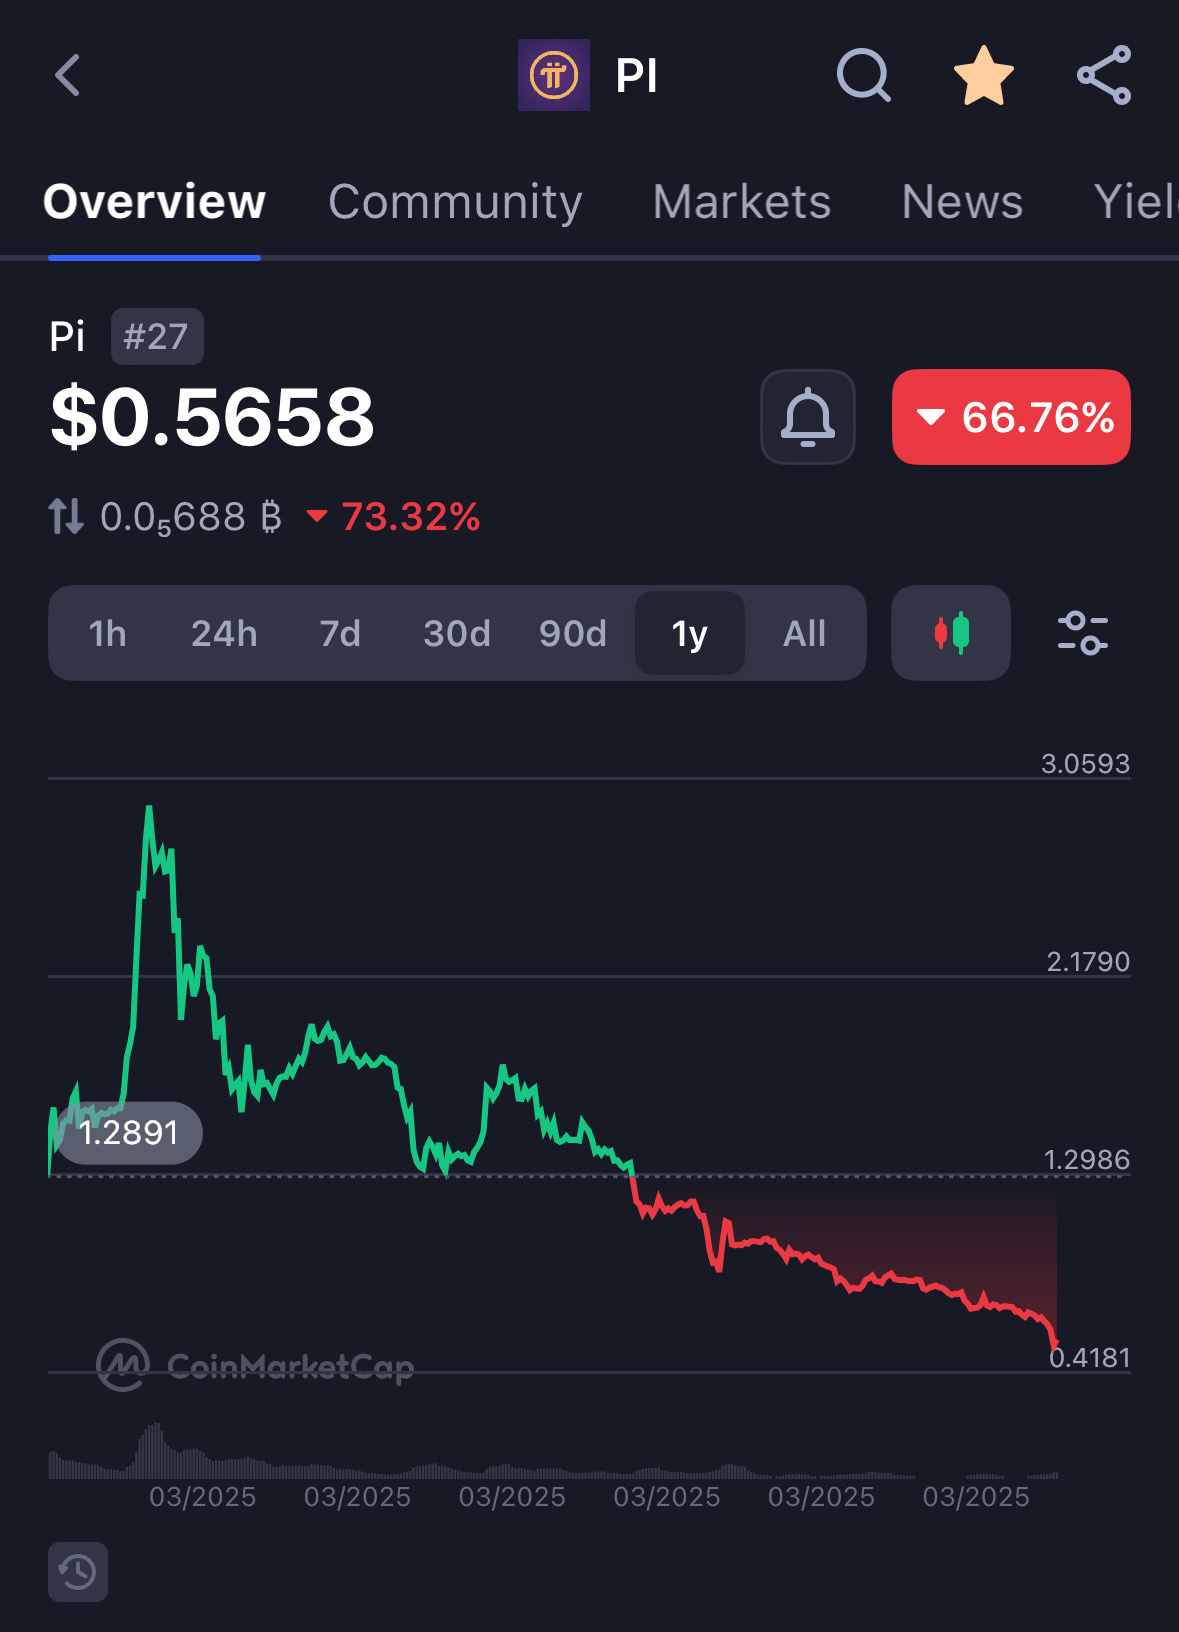Select the 1h timeframe

(x=108, y=633)
